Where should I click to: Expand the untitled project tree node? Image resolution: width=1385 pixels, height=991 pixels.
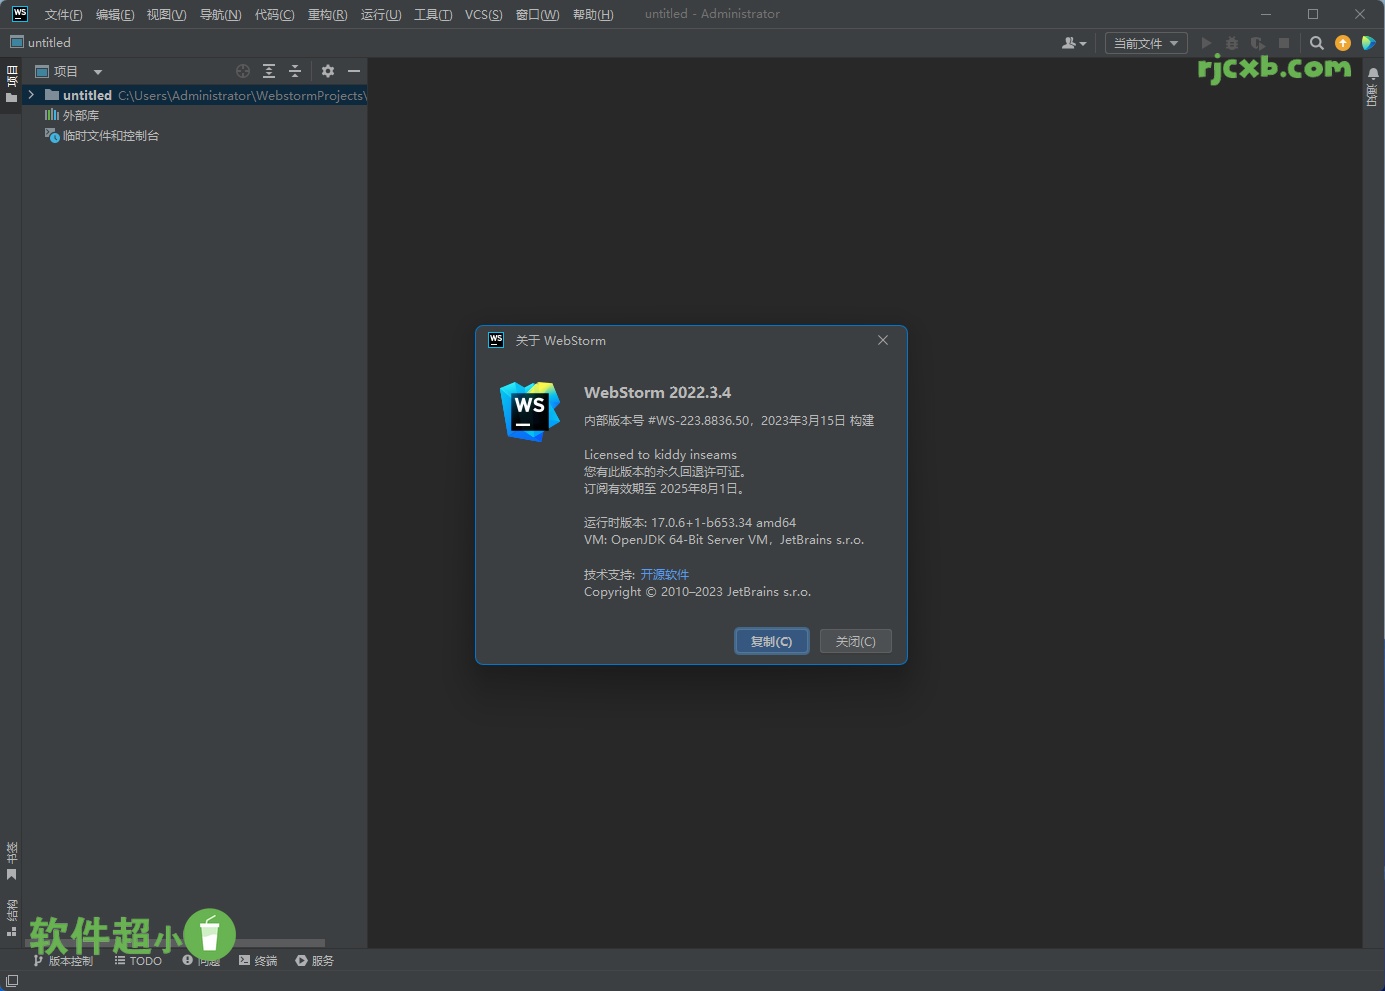click(31, 95)
